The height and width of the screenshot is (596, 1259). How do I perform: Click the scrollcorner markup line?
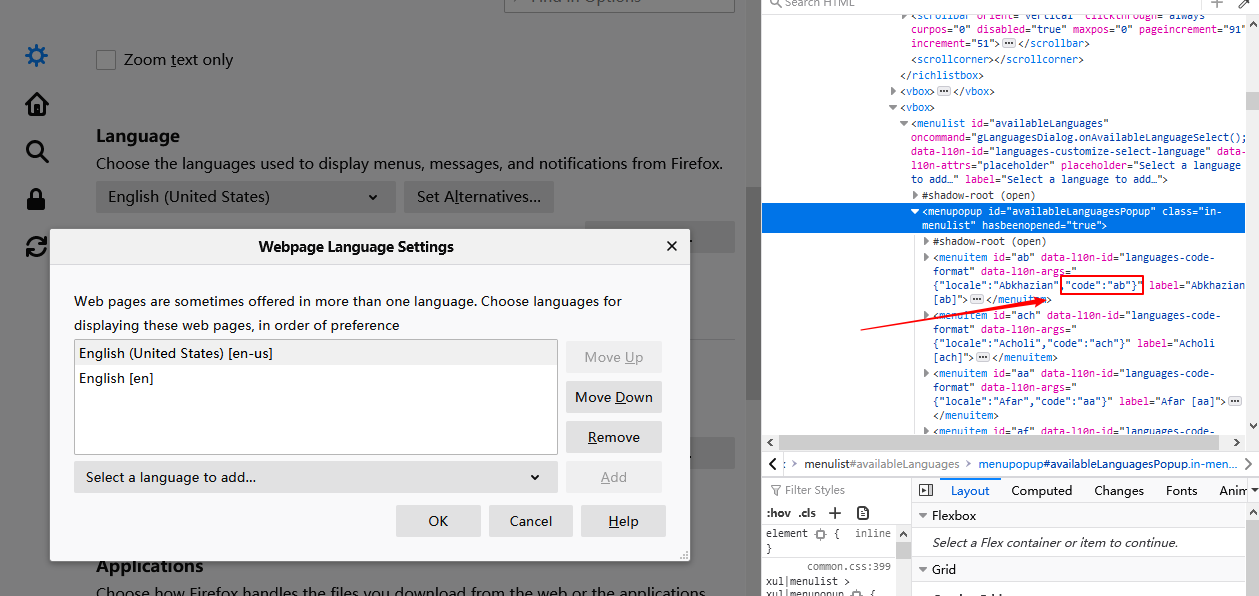(997, 60)
